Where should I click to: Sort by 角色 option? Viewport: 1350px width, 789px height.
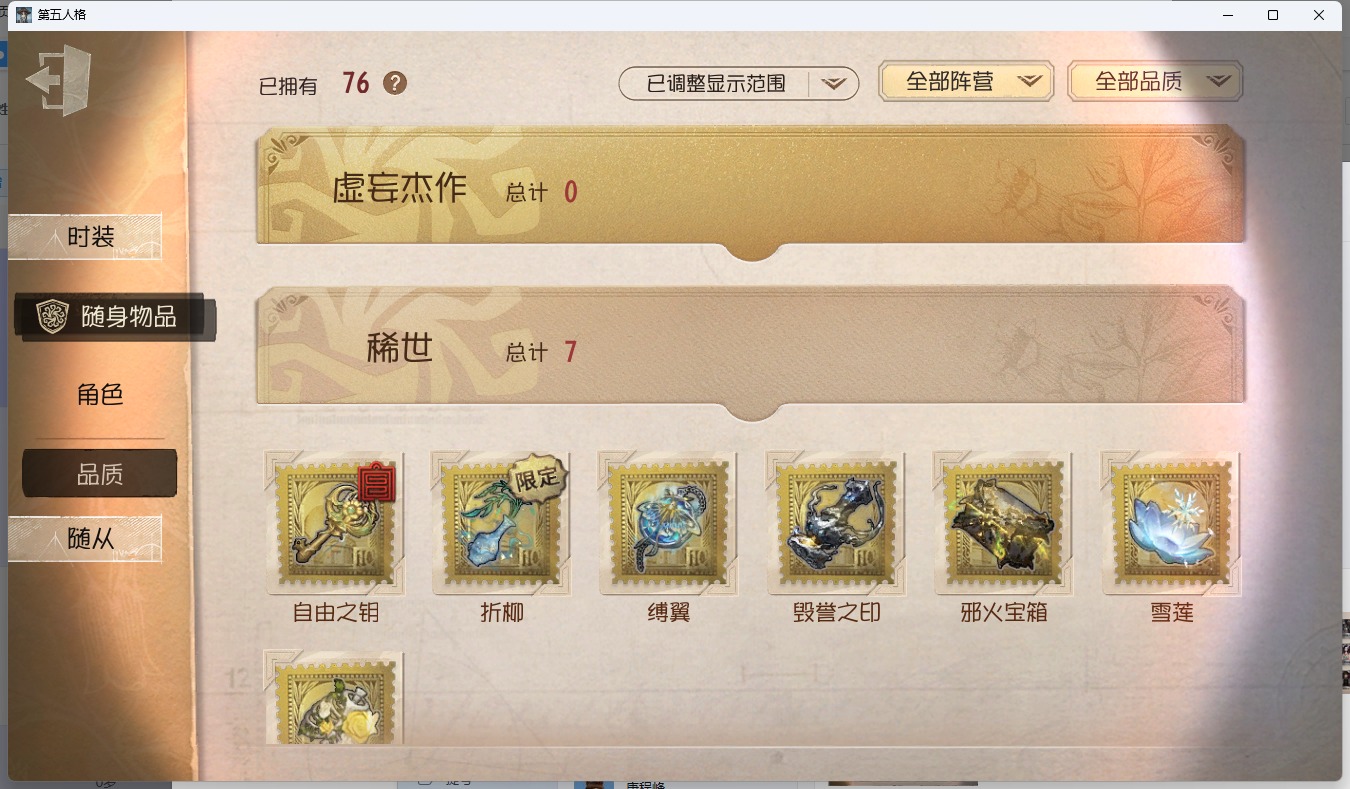point(100,394)
